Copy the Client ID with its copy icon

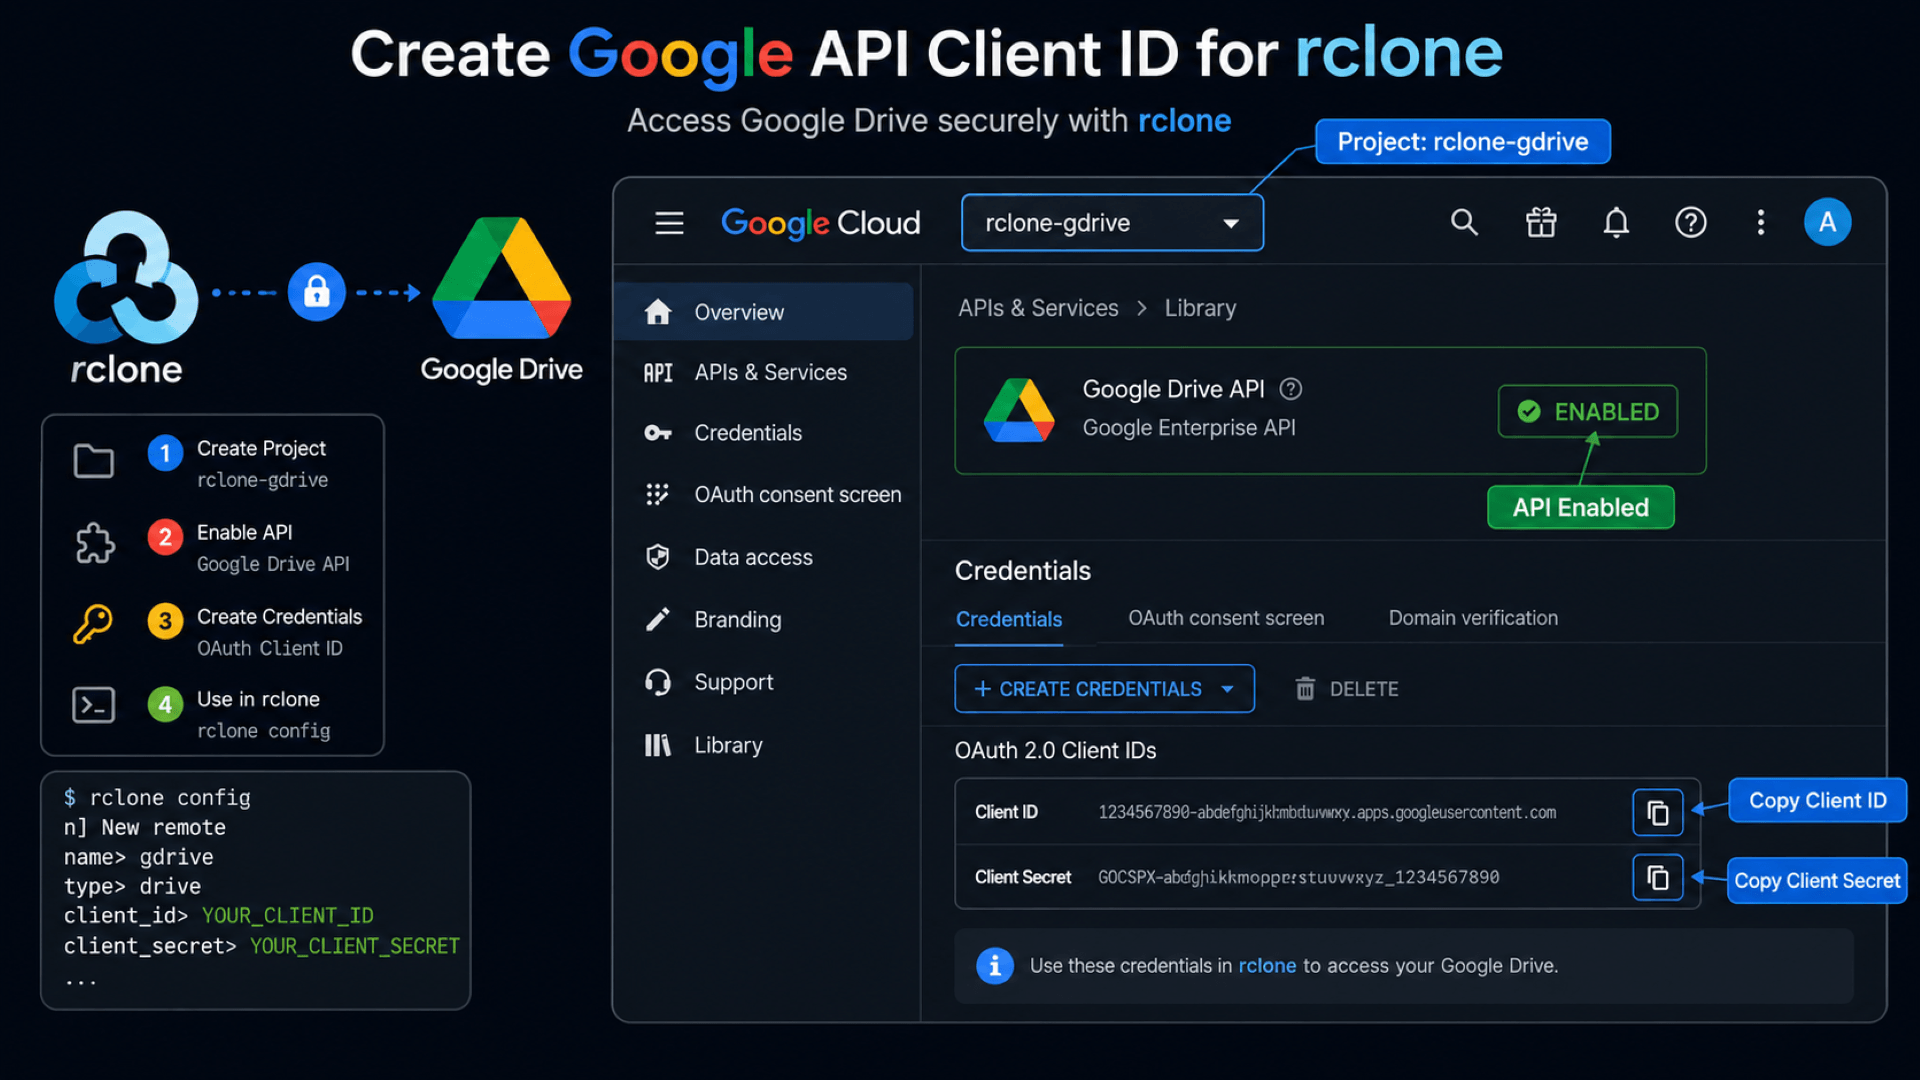coord(1657,812)
